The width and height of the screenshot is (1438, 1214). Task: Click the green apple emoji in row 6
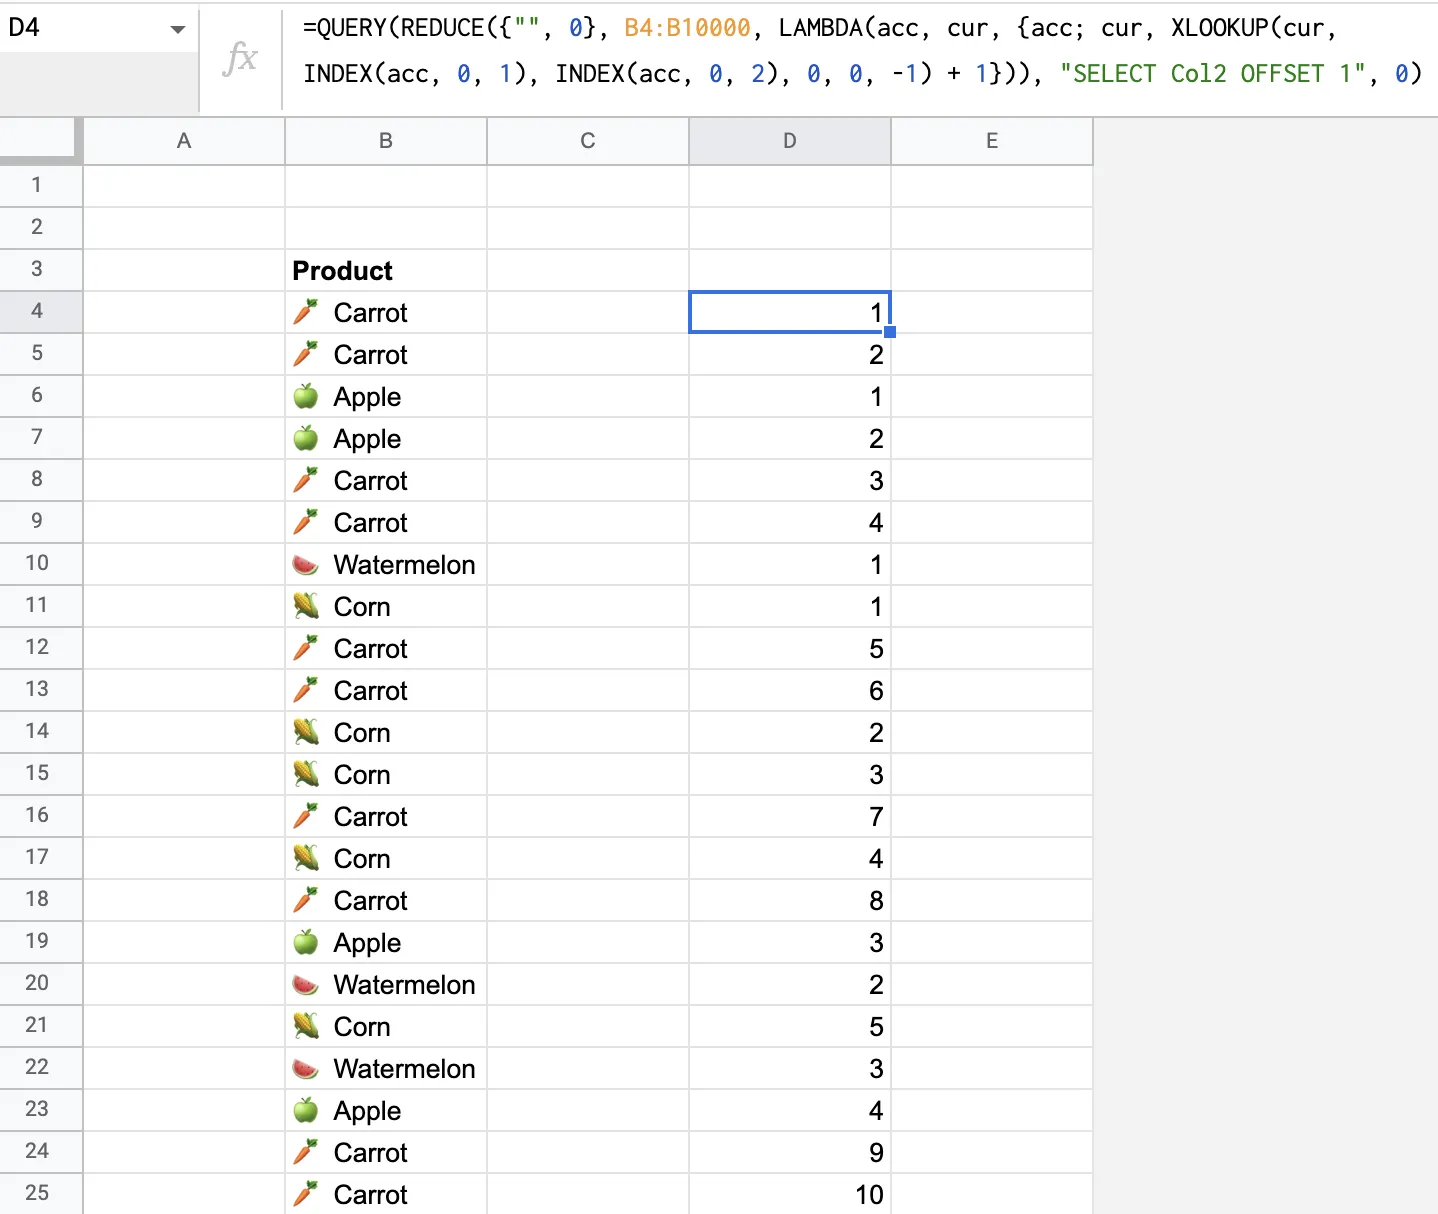(x=306, y=397)
